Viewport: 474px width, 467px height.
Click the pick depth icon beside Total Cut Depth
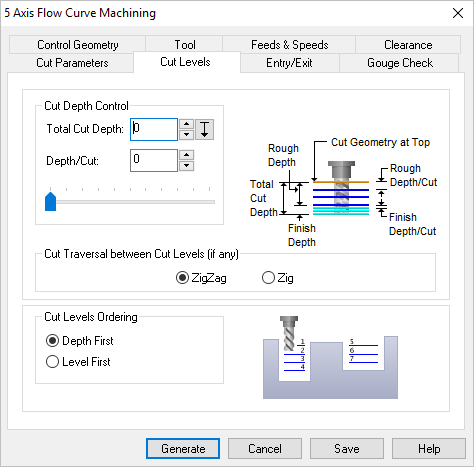point(204,129)
